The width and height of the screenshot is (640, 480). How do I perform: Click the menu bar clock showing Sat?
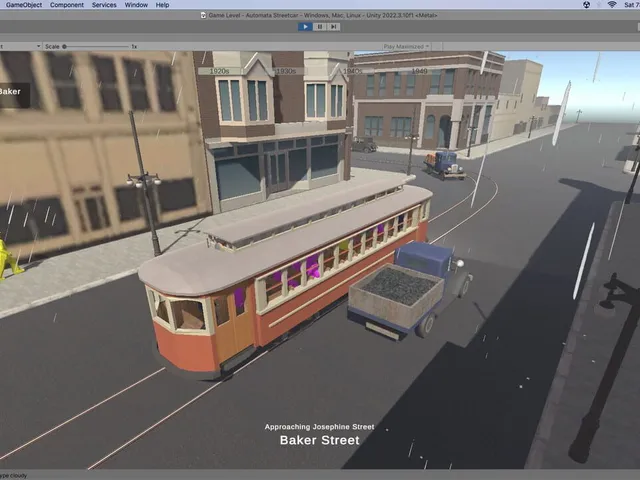pyautogui.click(x=632, y=5)
